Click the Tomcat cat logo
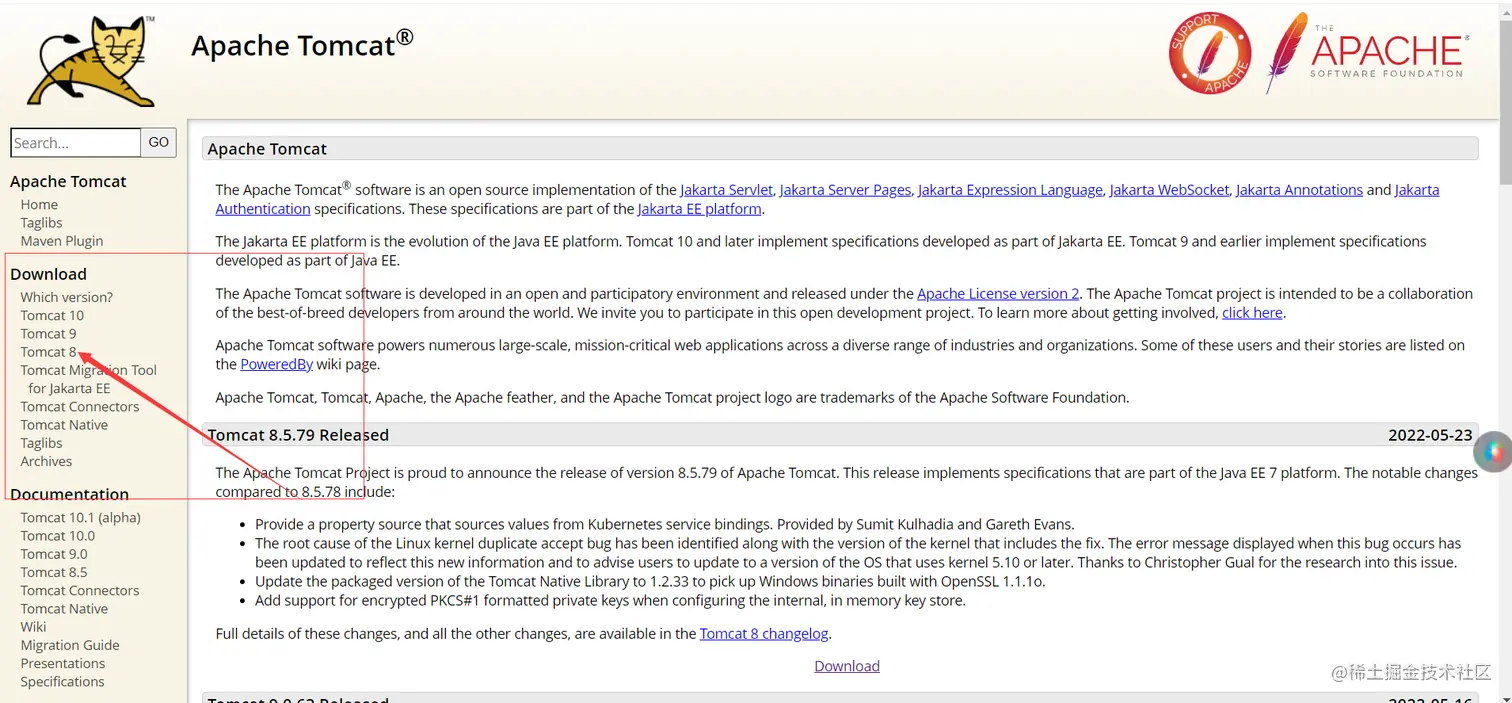1512x703 pixels. point(92,61)
